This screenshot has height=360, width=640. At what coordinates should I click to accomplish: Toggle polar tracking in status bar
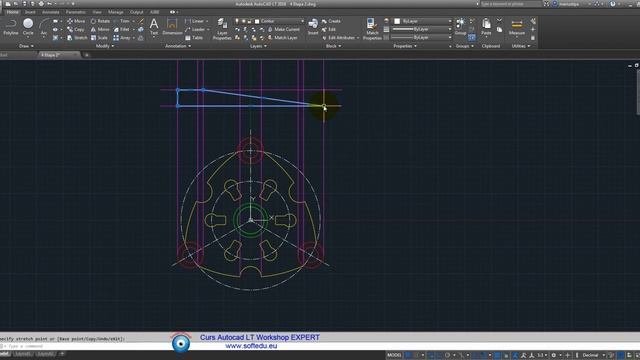448,355
